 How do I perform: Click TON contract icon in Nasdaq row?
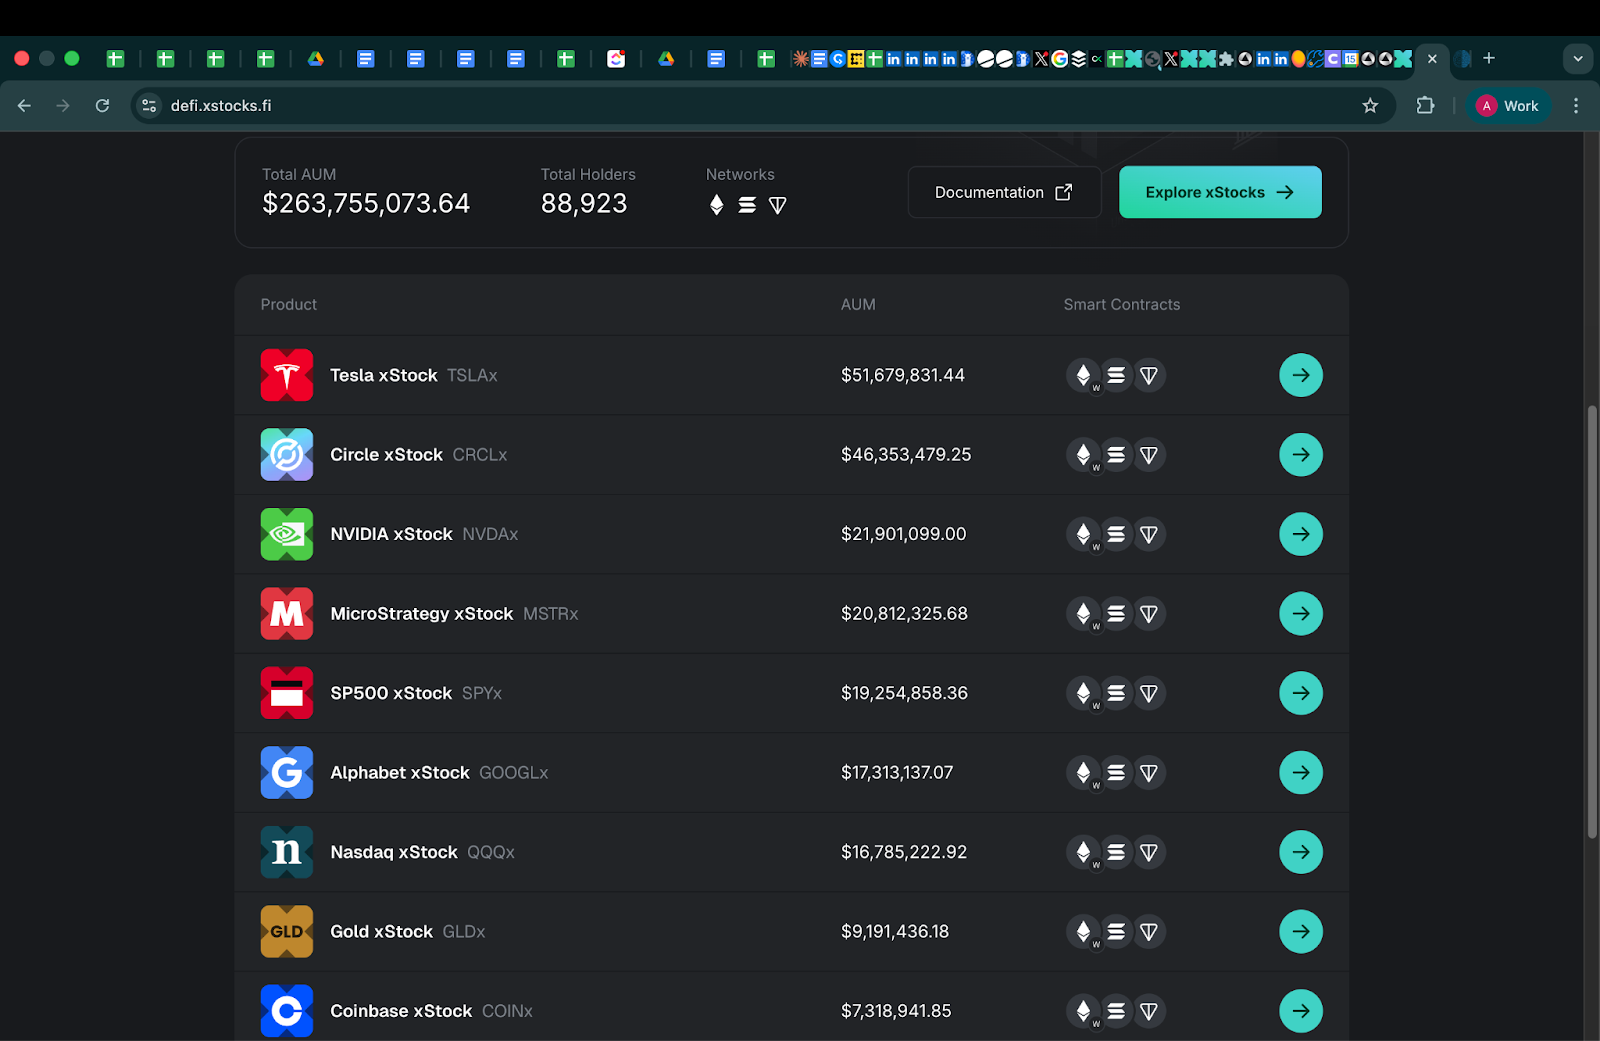pyautogui.click(x=1149, y=852)
